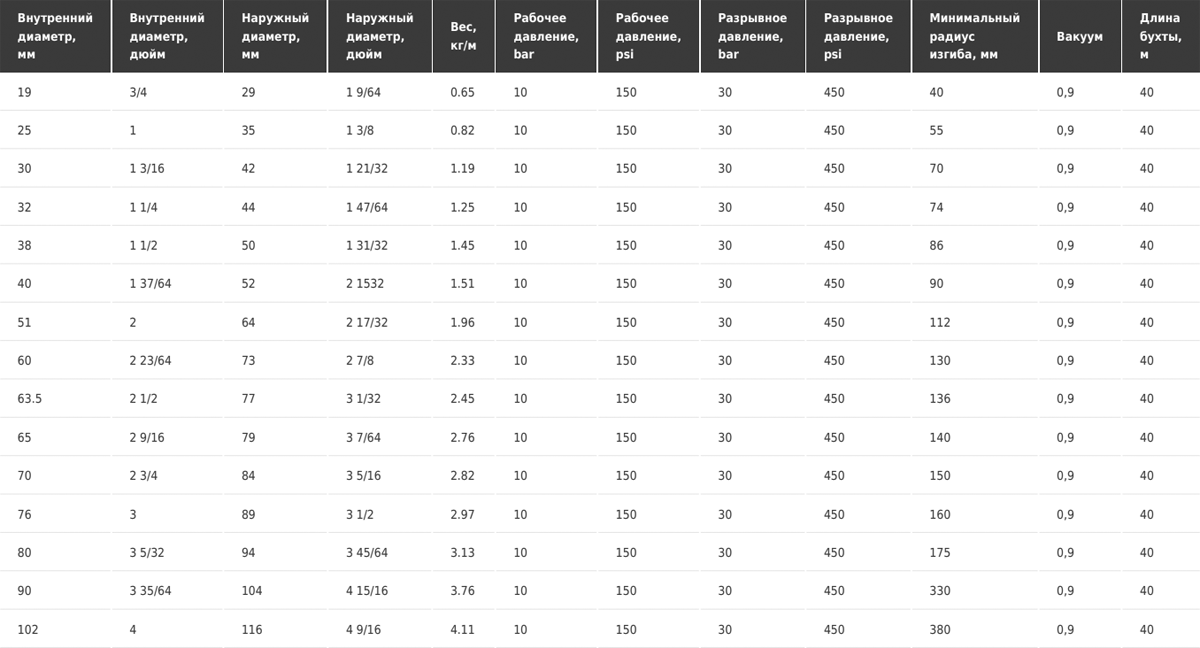Click the 'Наружный диаметр, мм' column header
Screen dimensions: 1200x648
[275, 36]
